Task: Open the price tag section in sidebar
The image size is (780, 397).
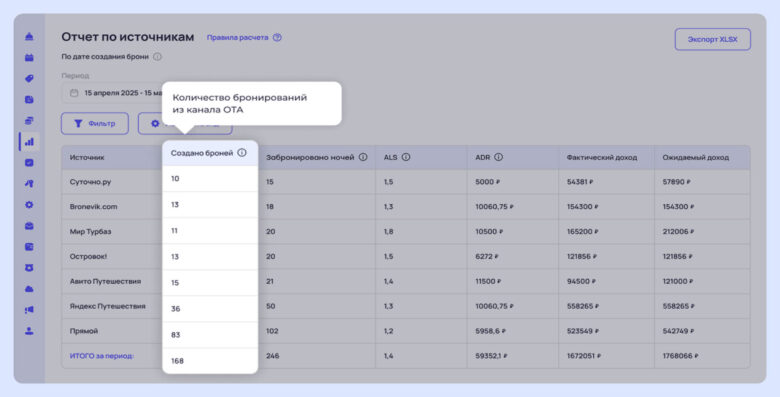Action: click(x=29, y=79)
